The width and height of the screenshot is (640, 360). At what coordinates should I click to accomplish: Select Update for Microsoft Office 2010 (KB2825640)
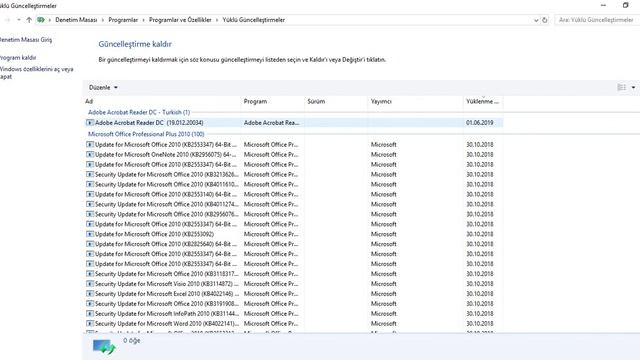[293, 244]
